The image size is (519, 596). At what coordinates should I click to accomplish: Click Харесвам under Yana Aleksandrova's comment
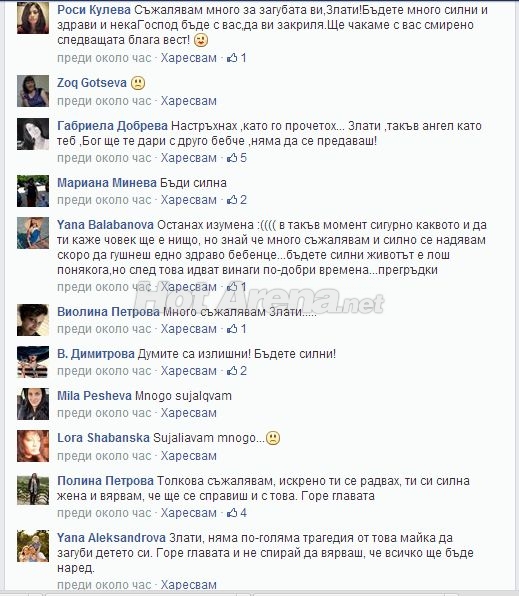click(189, 585)
